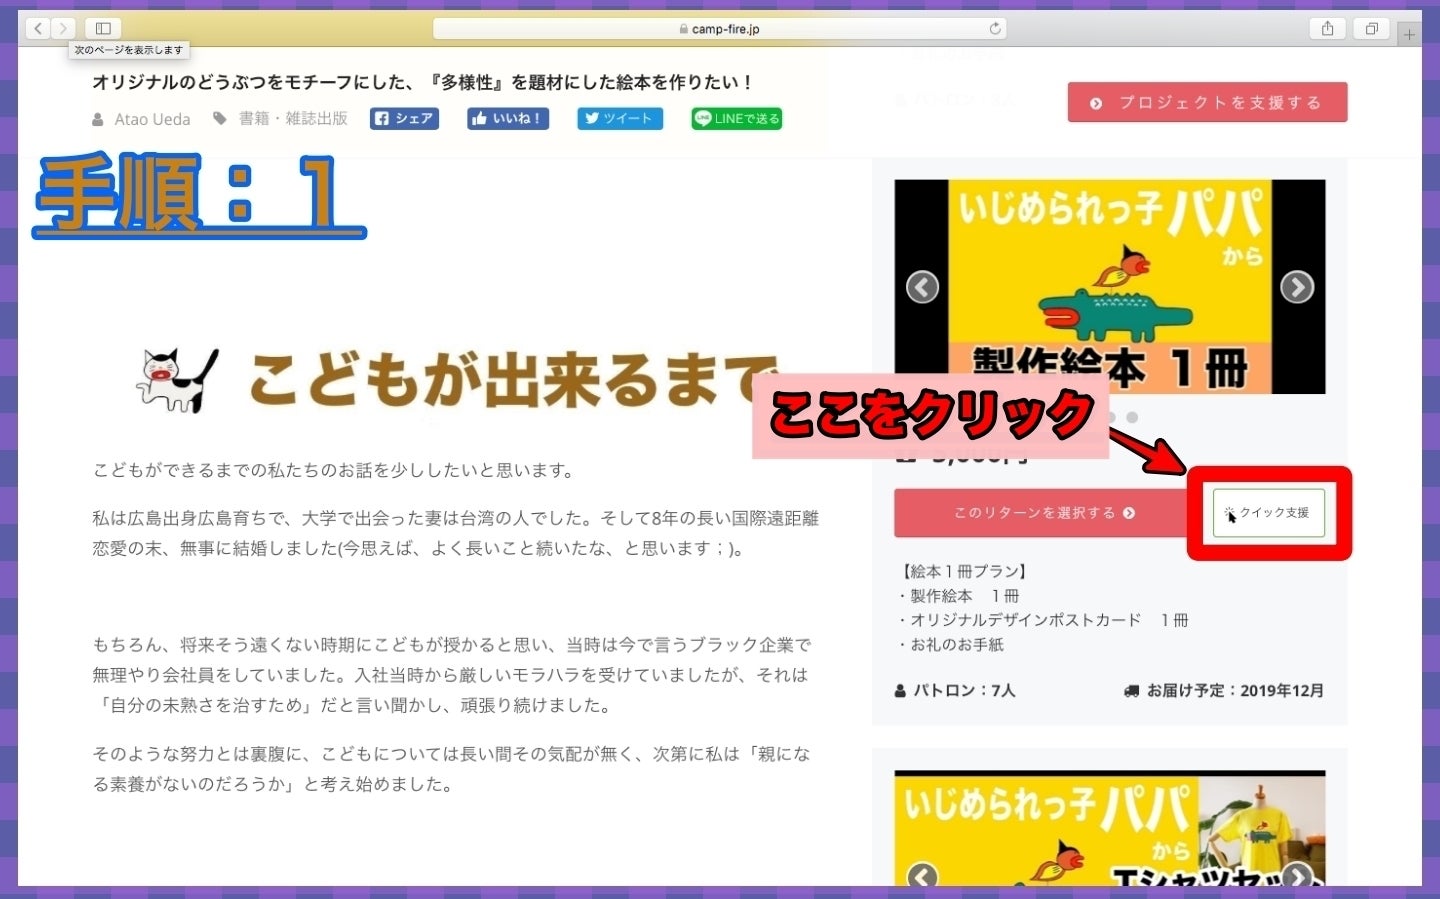Show the Safari sidebar
This screenshot has height=899, width=1440.
[x=103, y=28]
